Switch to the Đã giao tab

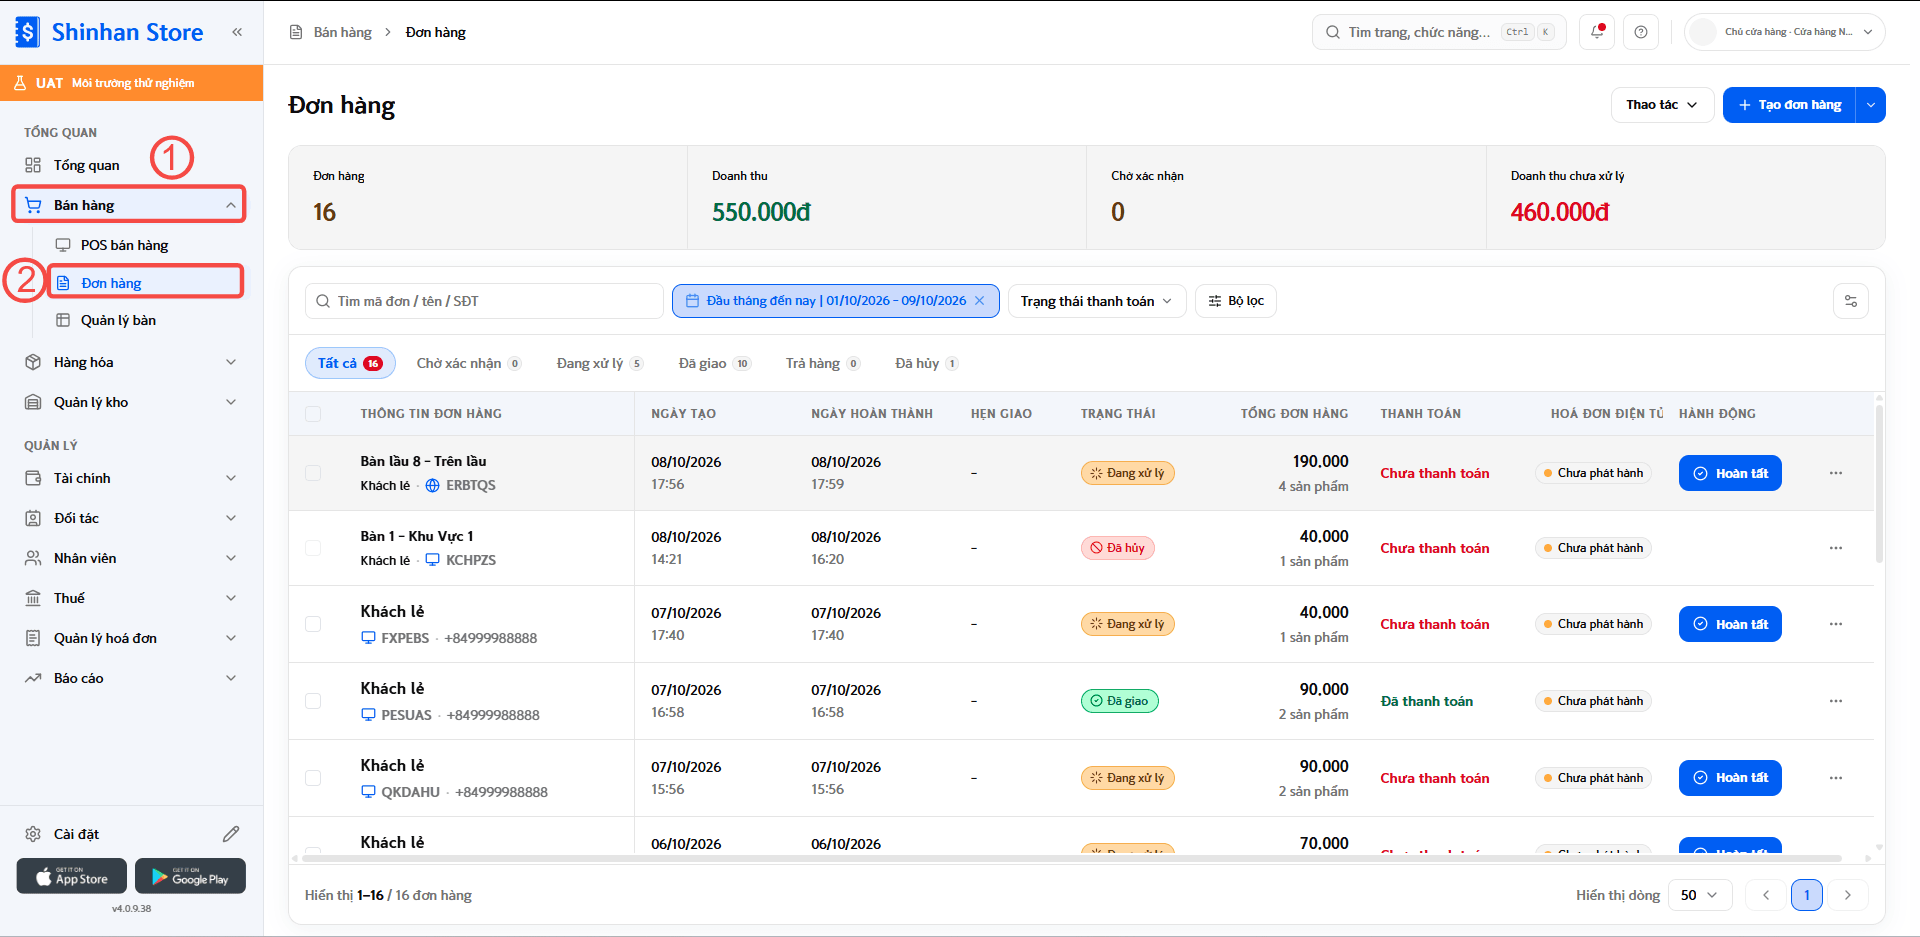point(714,363)
